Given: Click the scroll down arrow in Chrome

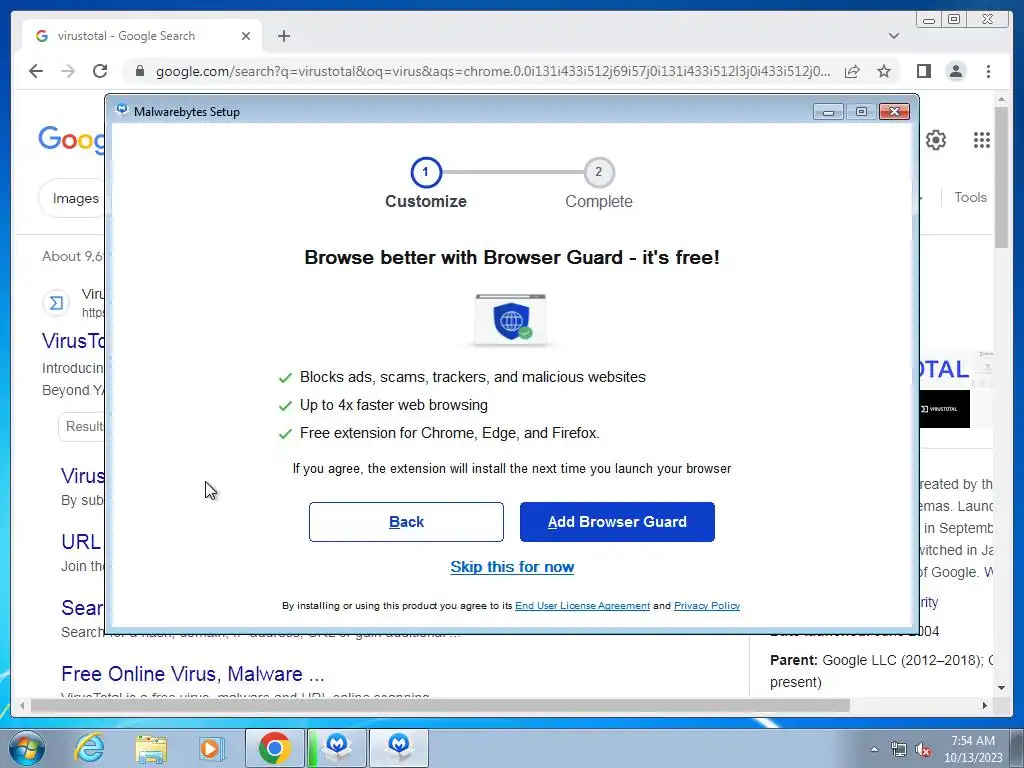Looking at the screenshot, I should point(1002,687).
